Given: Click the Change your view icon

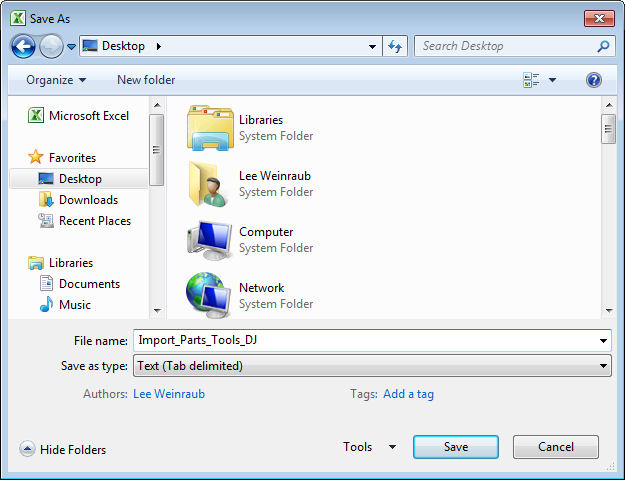Looking at the screenshot, I should (531, 80).
